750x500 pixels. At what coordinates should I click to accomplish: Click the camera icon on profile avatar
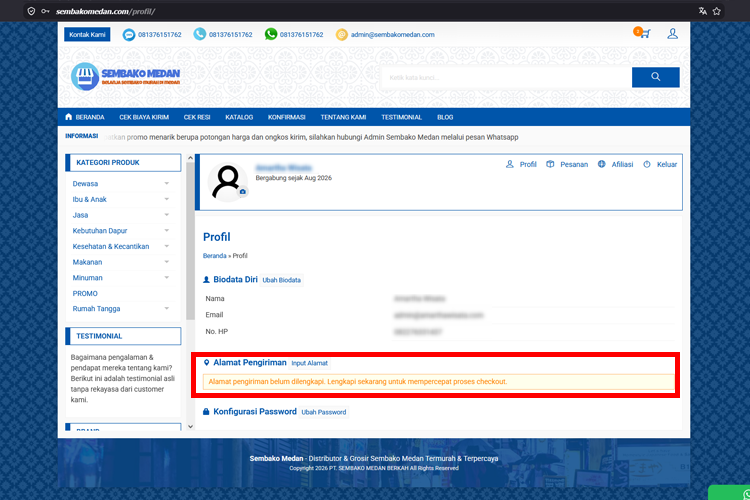click(x=243, y=191)
